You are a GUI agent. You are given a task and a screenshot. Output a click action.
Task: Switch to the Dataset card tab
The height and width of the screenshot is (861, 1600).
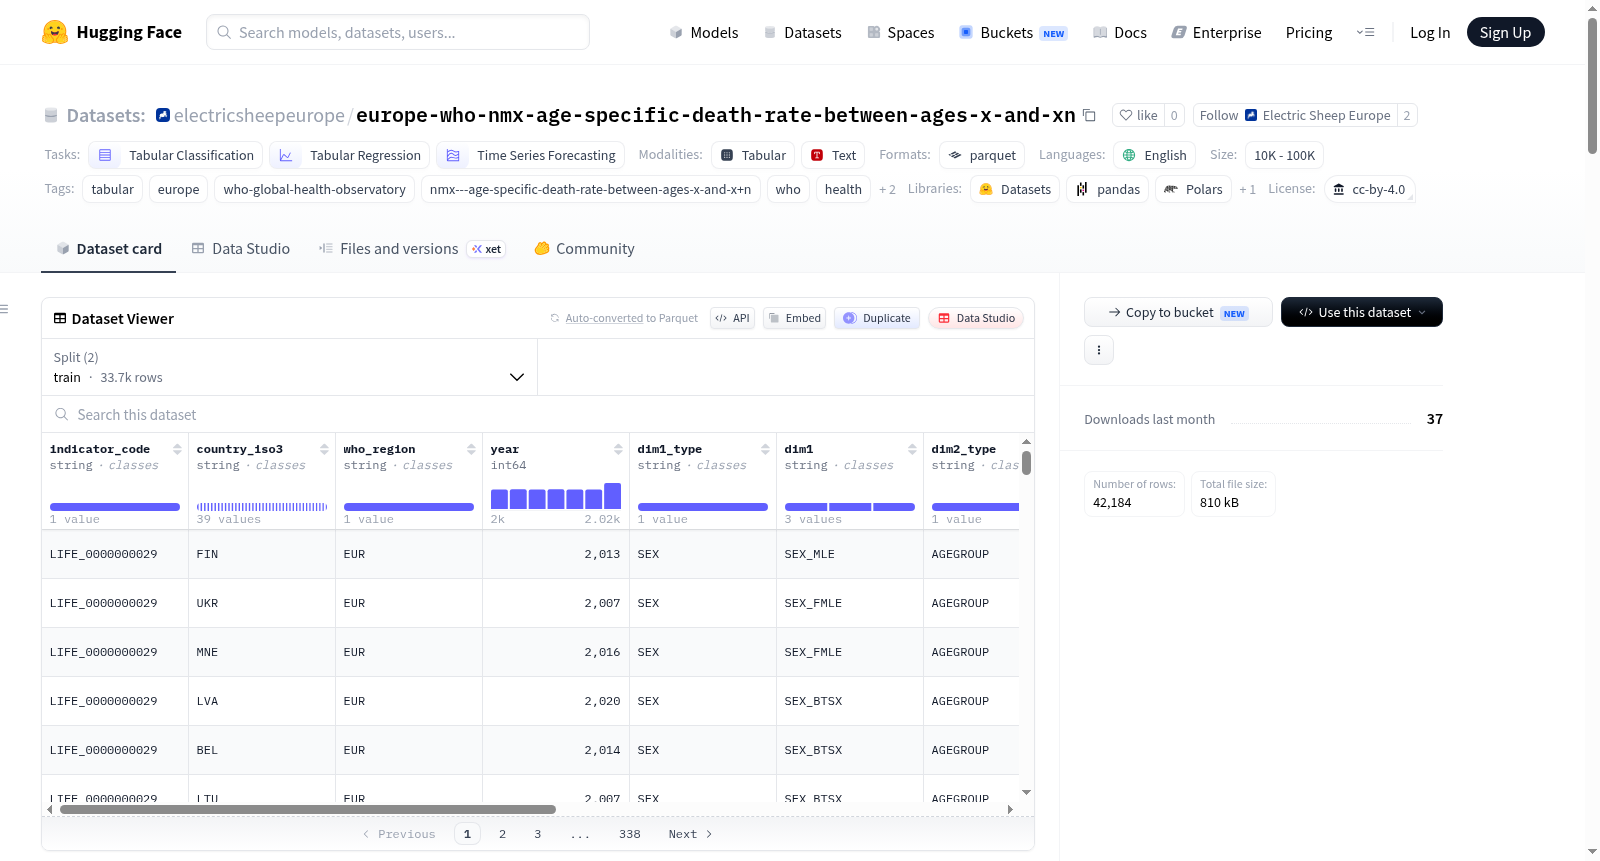[x=108, y=248]
